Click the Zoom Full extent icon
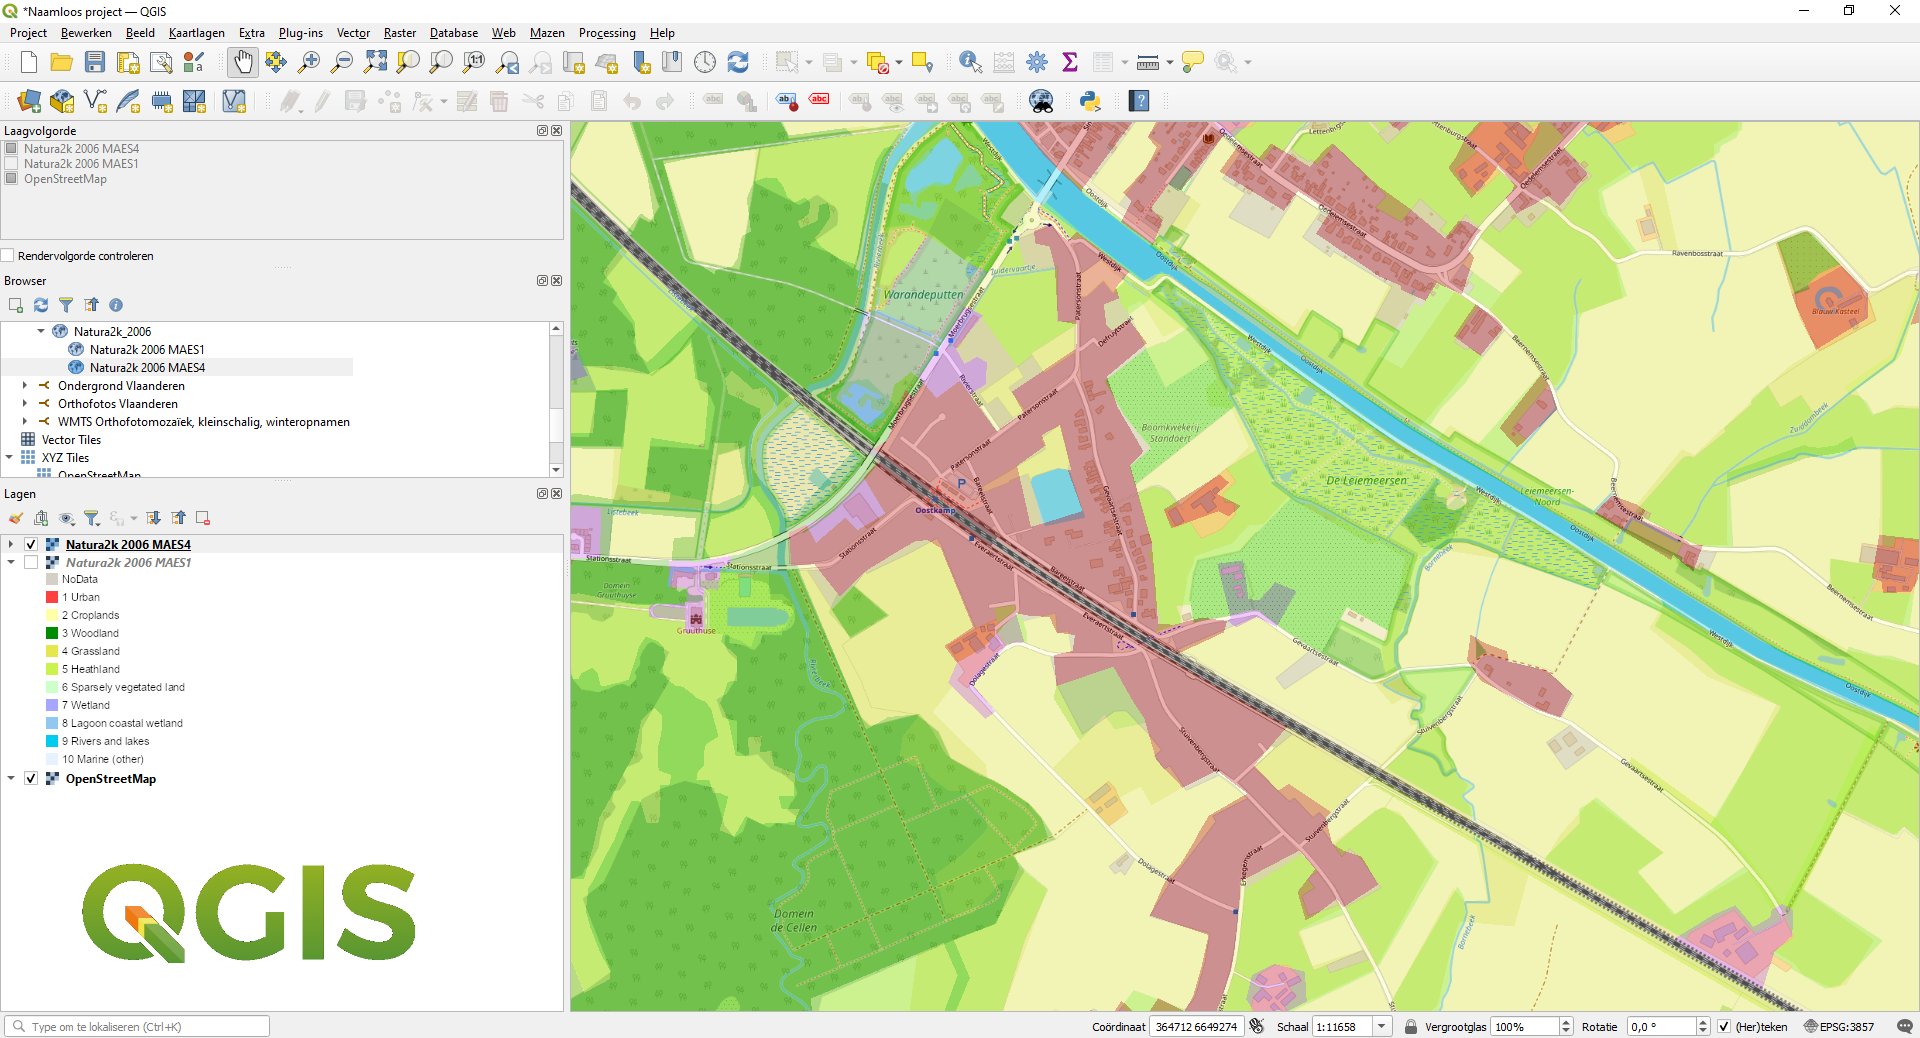 click(x=375, y=63)
